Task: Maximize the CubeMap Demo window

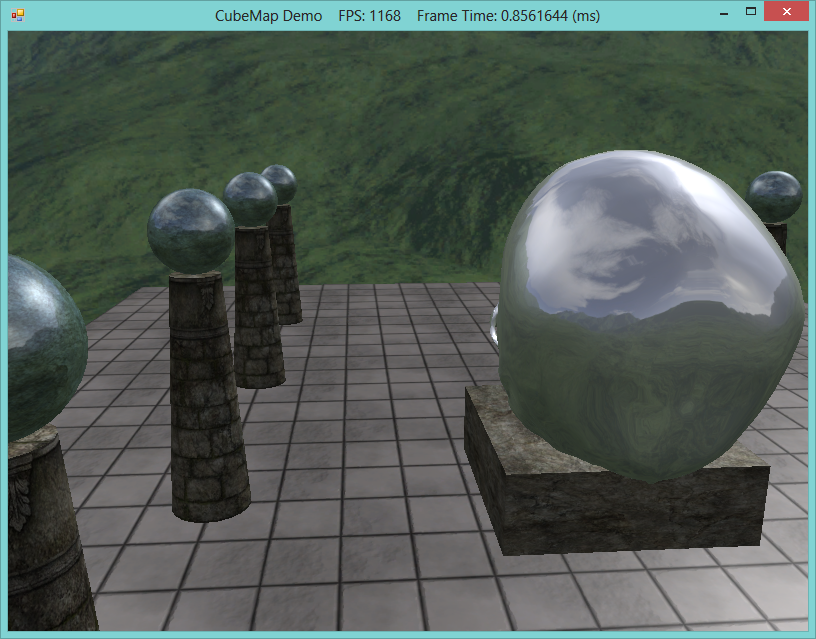Action: coord(750,11)
